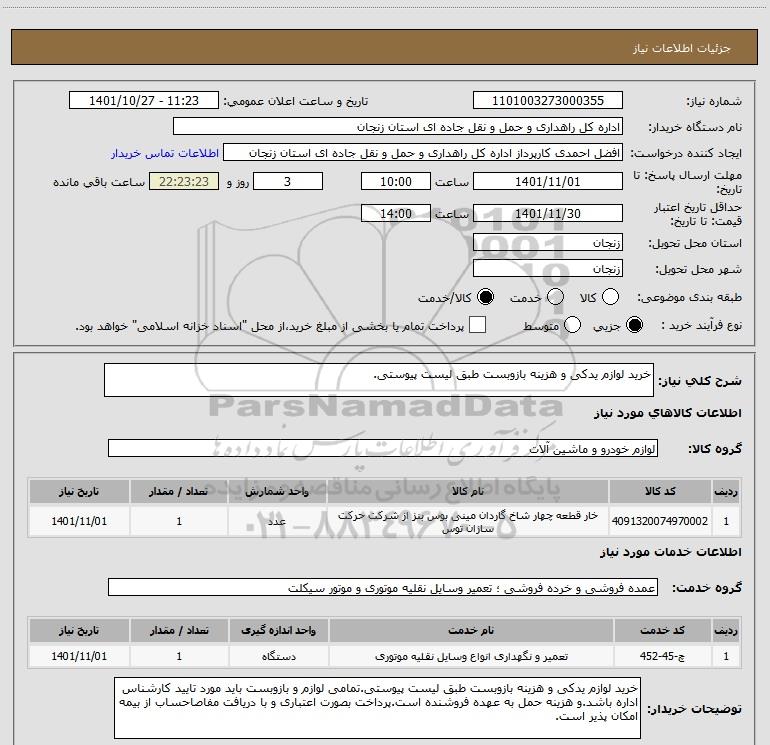The image size is (770, 745).
Task: Click the اطلاعات خدمات مورد نیاز section heading
Action: click(x=670, y=552)
